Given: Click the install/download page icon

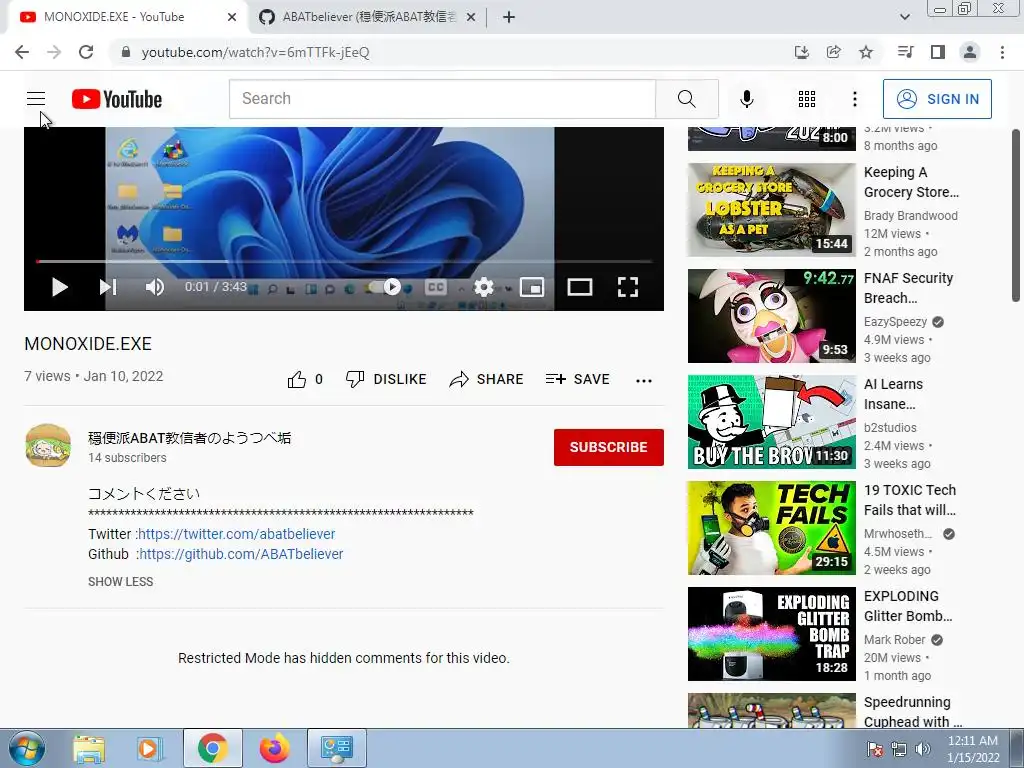Looking at the screenshot, I should click(801, 52).
